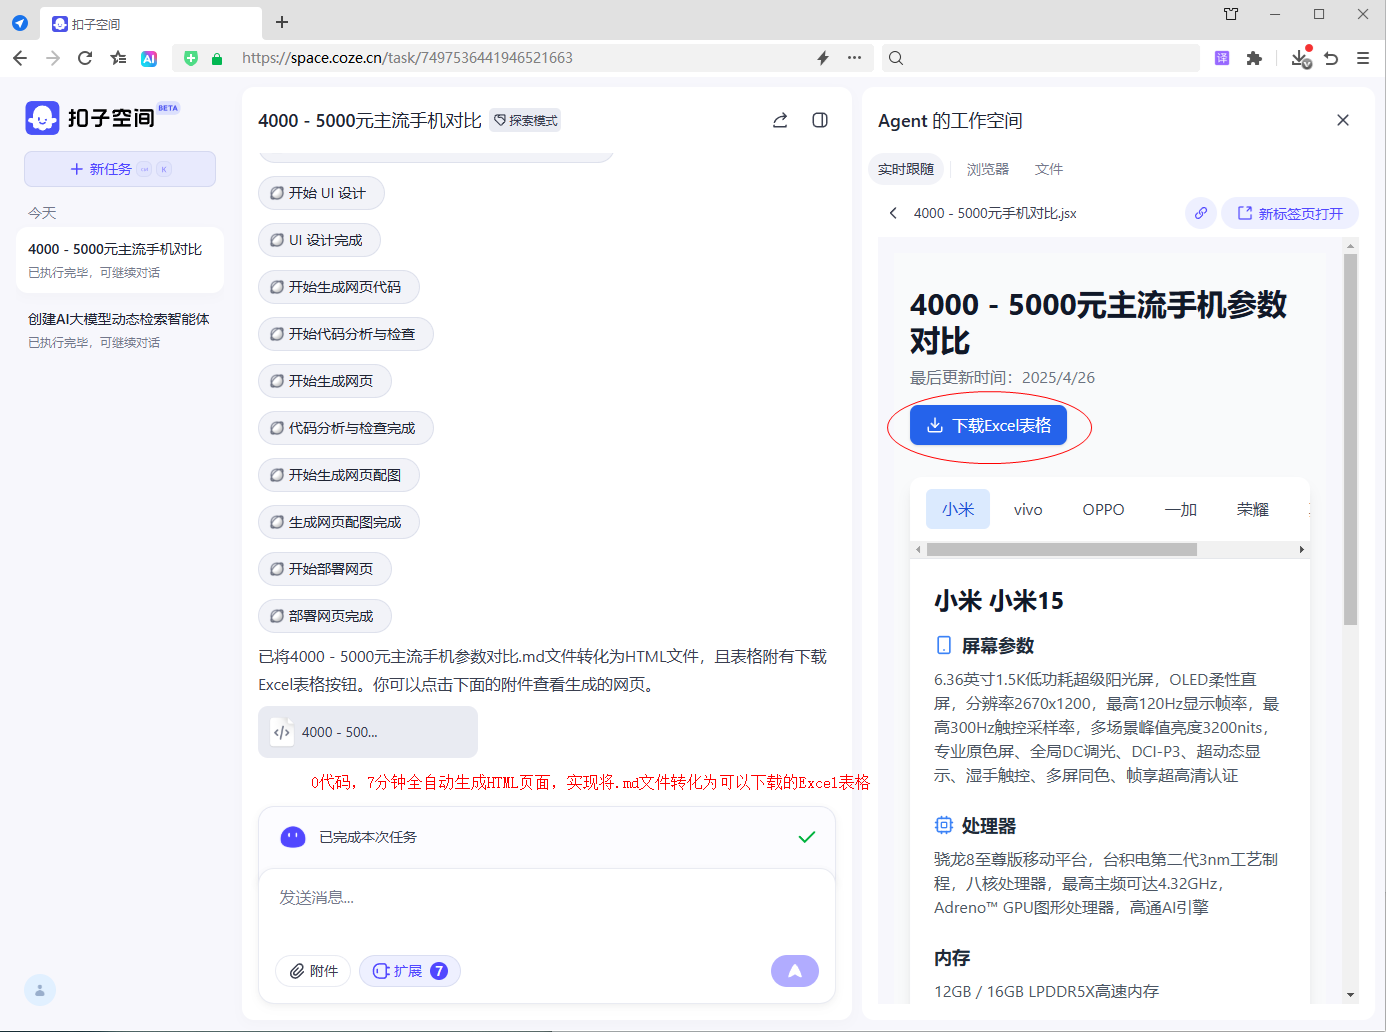The width and height of the screenshot is (1386, 1032).
Task: Select the 一加 brand tab
Action: coord(1180,509)
